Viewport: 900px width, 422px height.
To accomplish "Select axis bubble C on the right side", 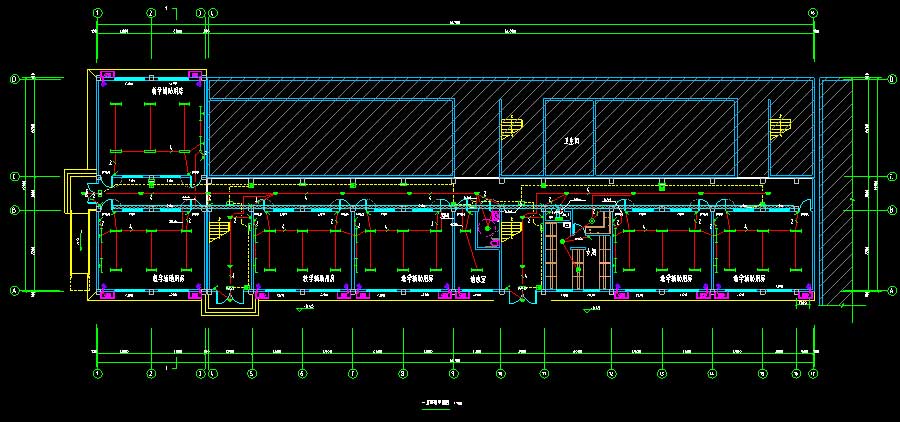I will (x=891, y=176).
